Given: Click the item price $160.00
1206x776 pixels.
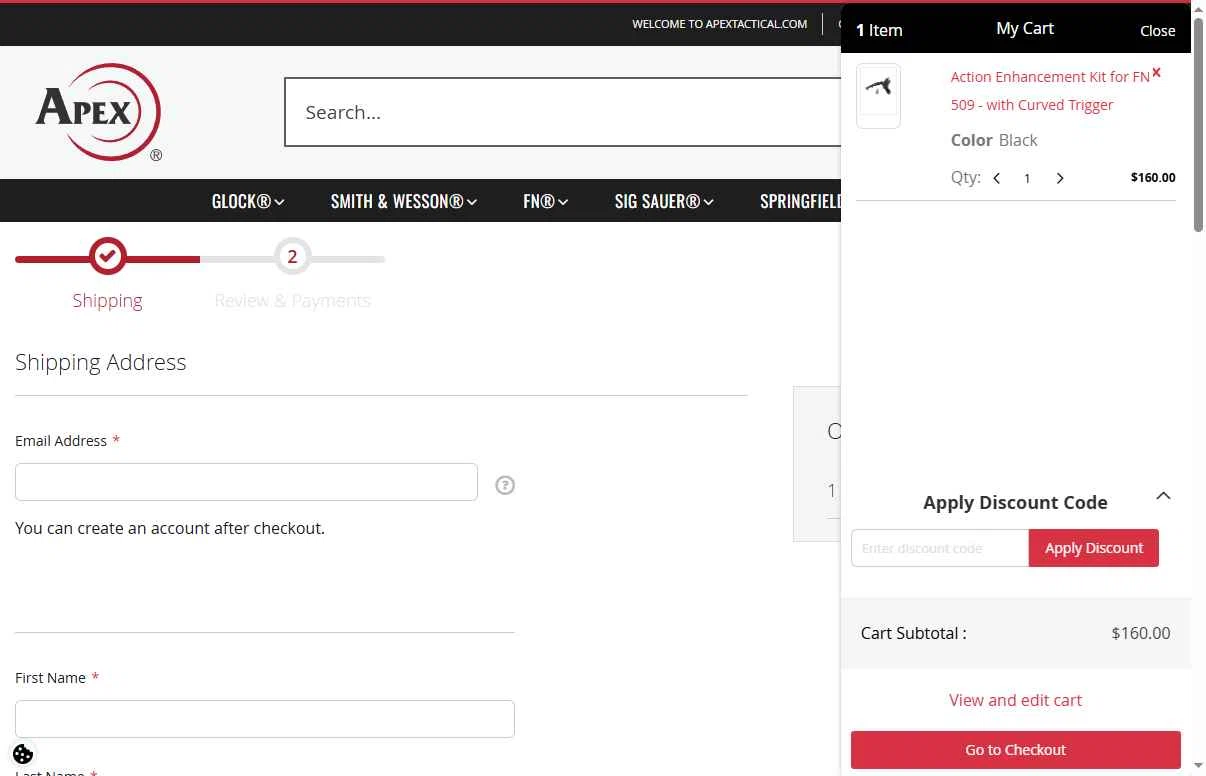Looking at the screenshot, I should 1153,178.
